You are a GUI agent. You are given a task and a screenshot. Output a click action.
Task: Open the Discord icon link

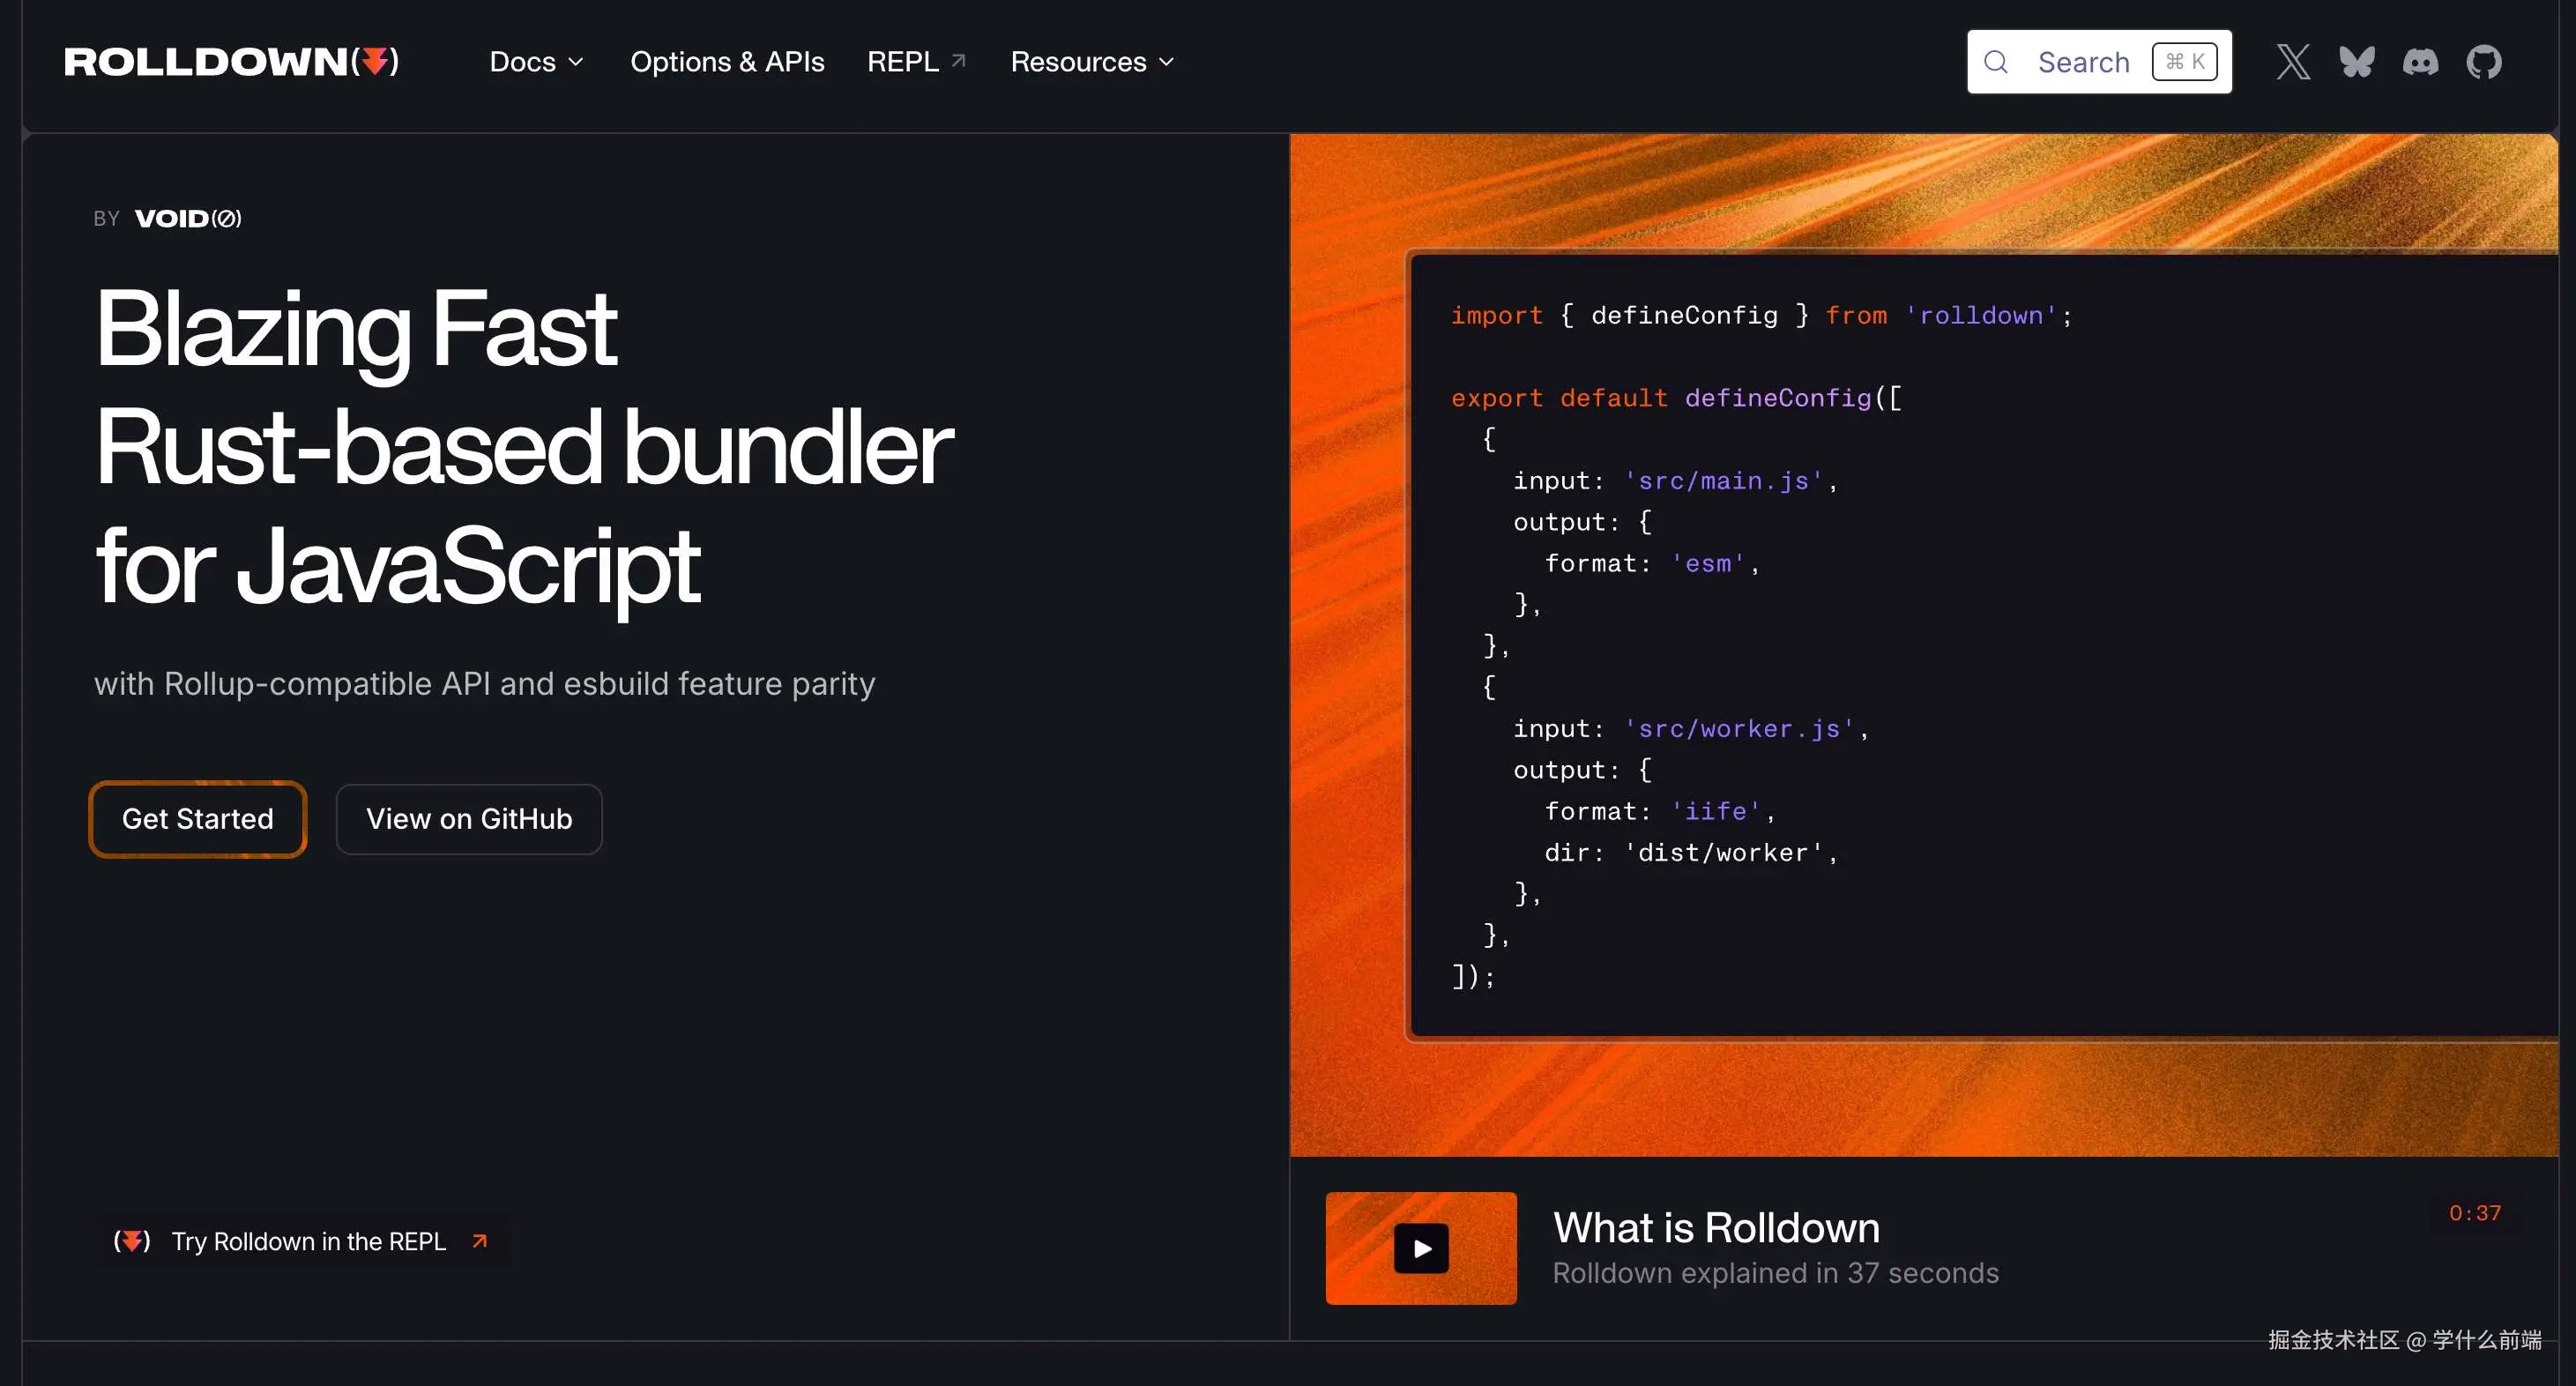[2420, 62]
